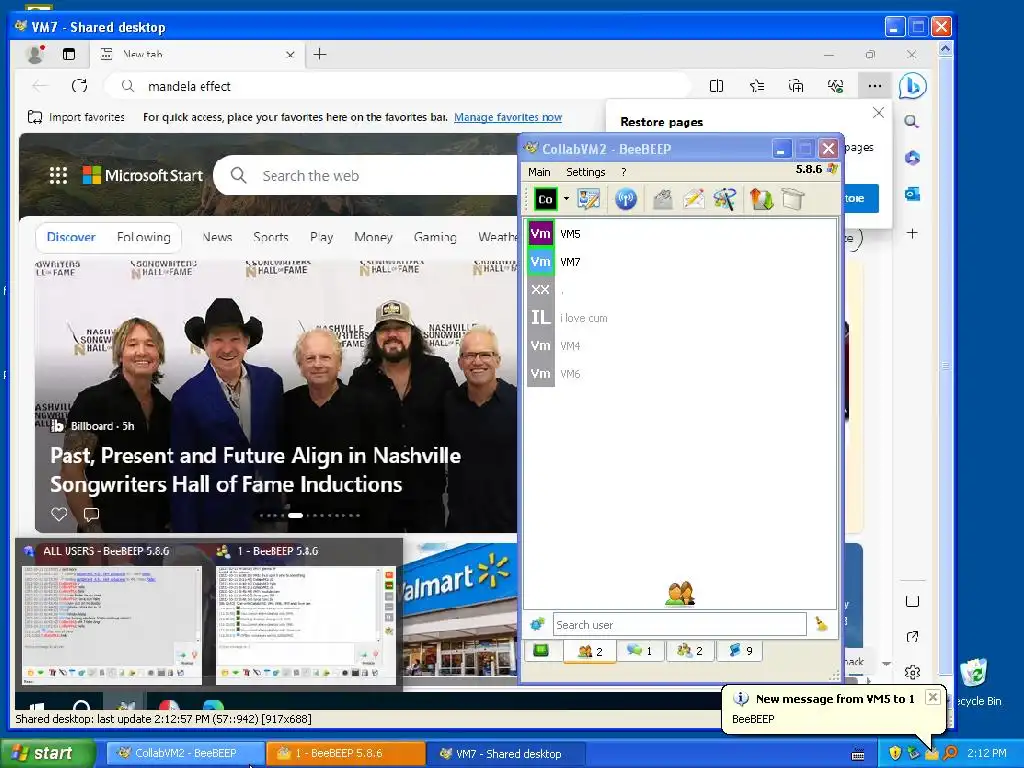Click the grey box icon in BeeBEEP toolbar

click(x=792, y=199)
